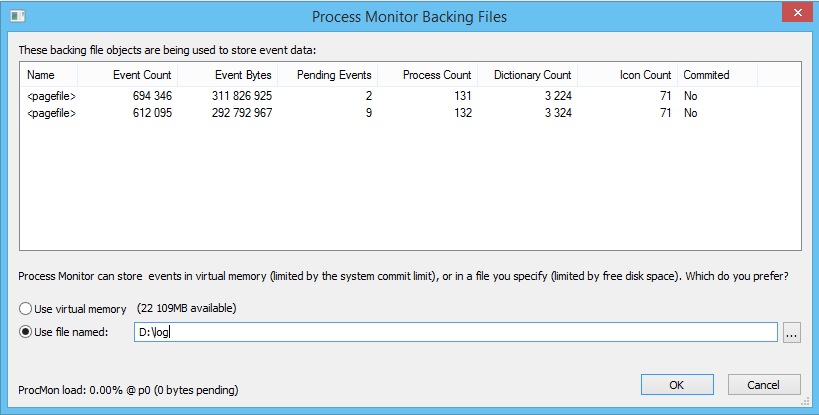Sort by the Event Count column
The width and height of the screenshot is (819, 415).
[141, 75]
